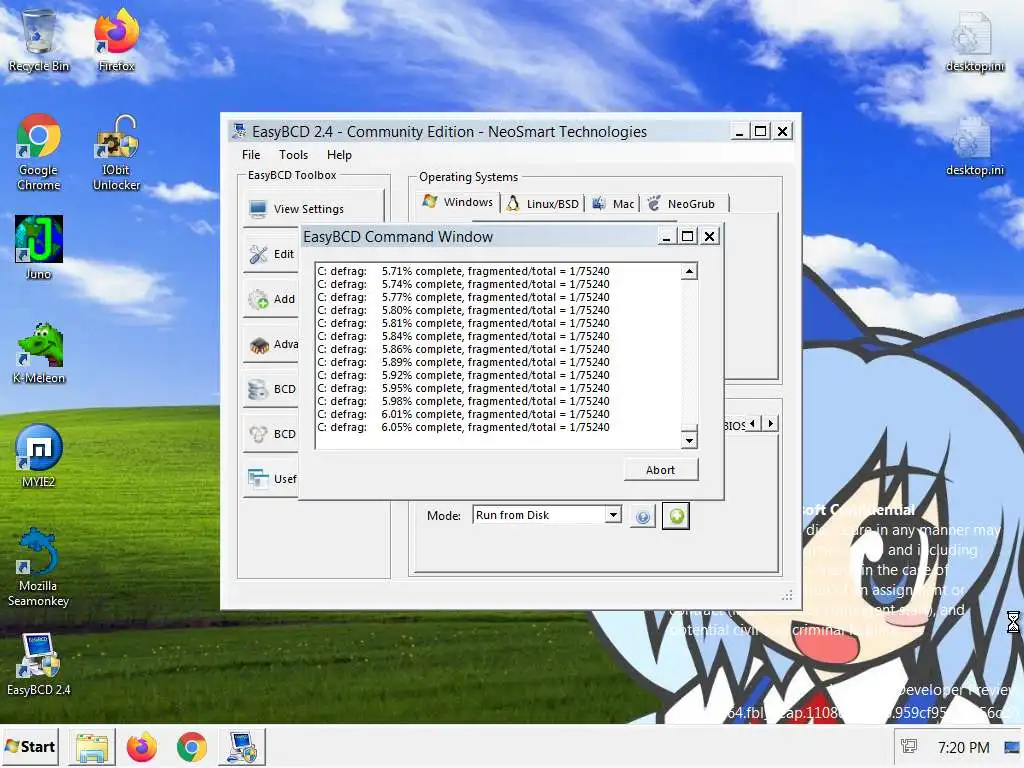Open the Tools menu in EasyBCD
This screenshot has width=1024, height=768.
[293, 155]
